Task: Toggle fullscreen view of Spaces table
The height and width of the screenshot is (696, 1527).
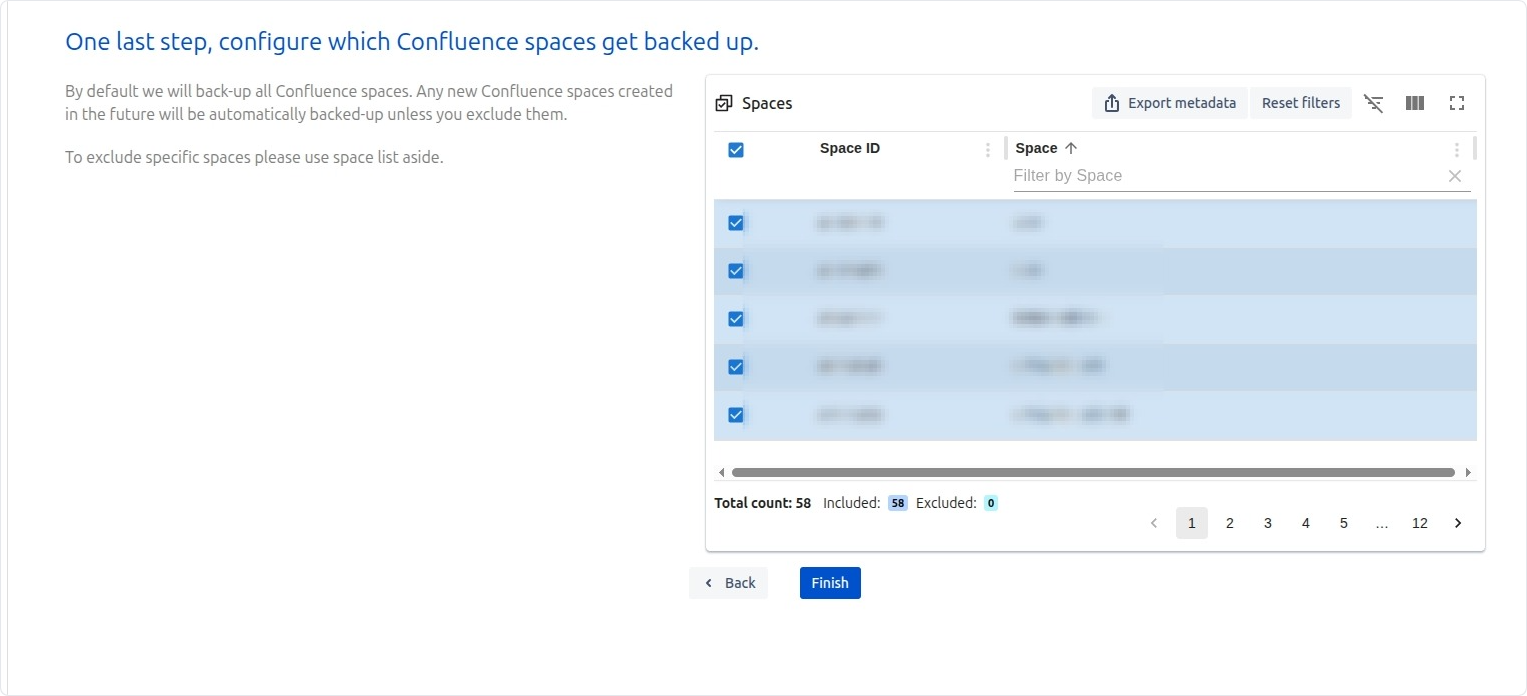Action: tap(1456, 103)
